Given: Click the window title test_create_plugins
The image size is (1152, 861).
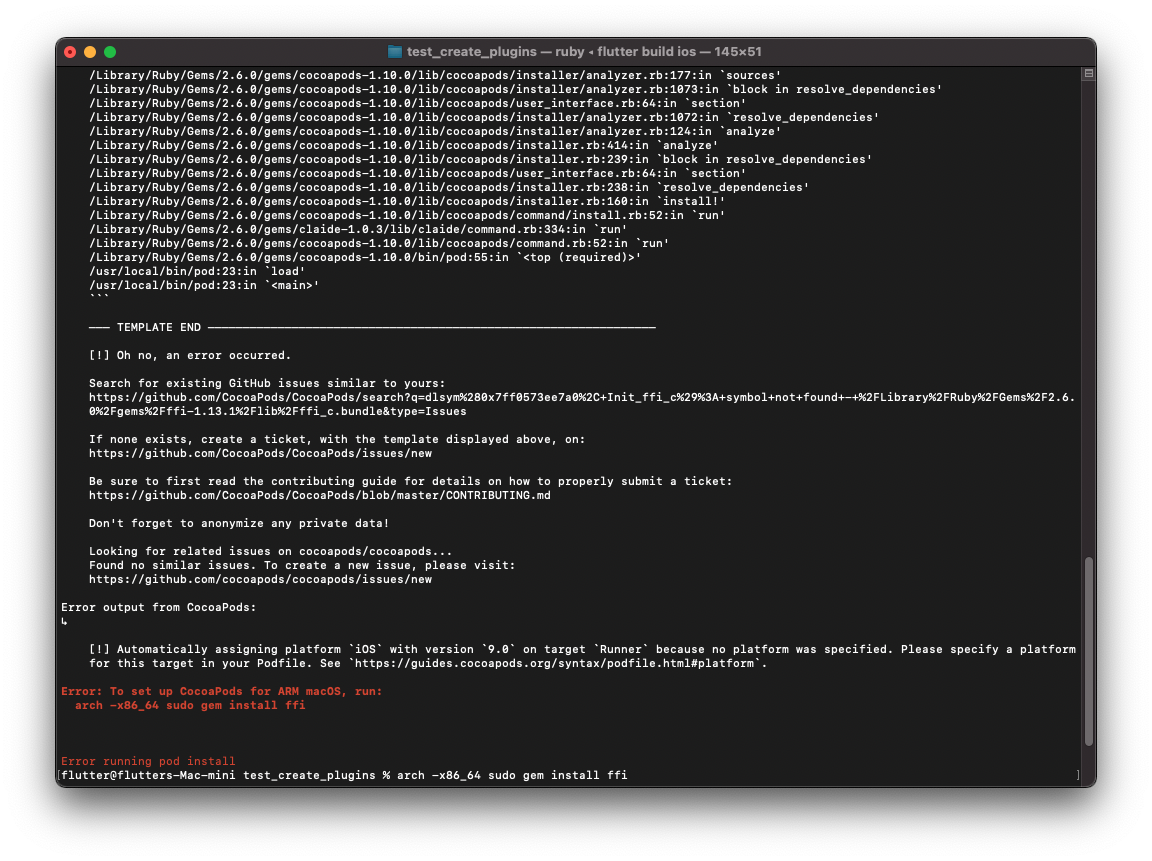Looking at the screenshot, I should pos(472,51).
